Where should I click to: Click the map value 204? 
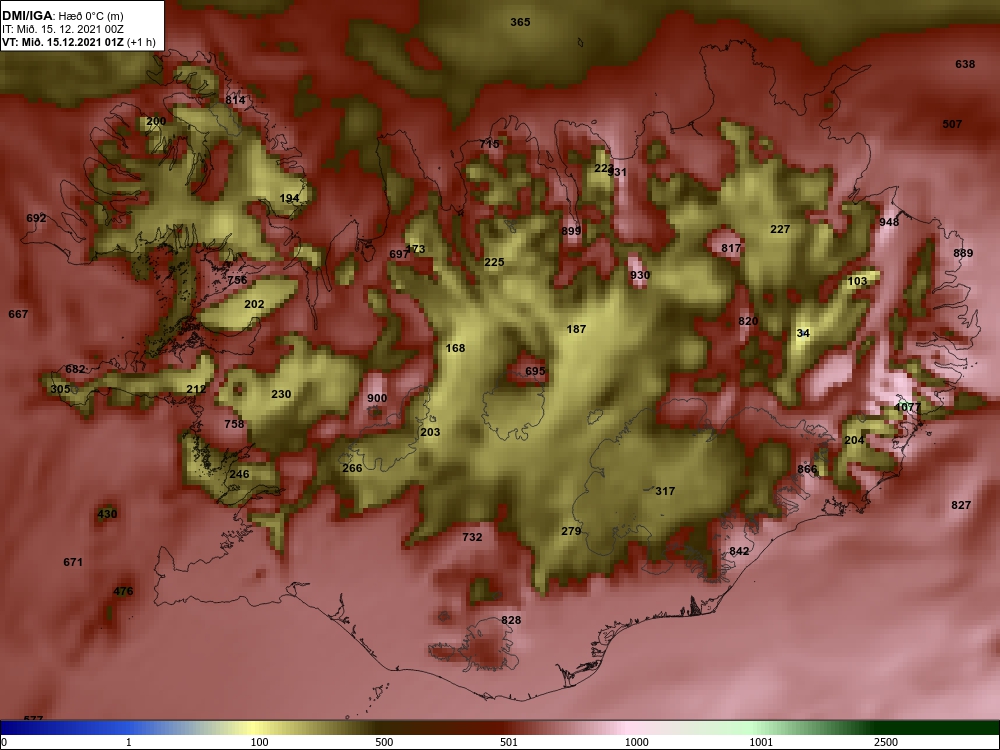pyautogui.click(x=854, y=440)
